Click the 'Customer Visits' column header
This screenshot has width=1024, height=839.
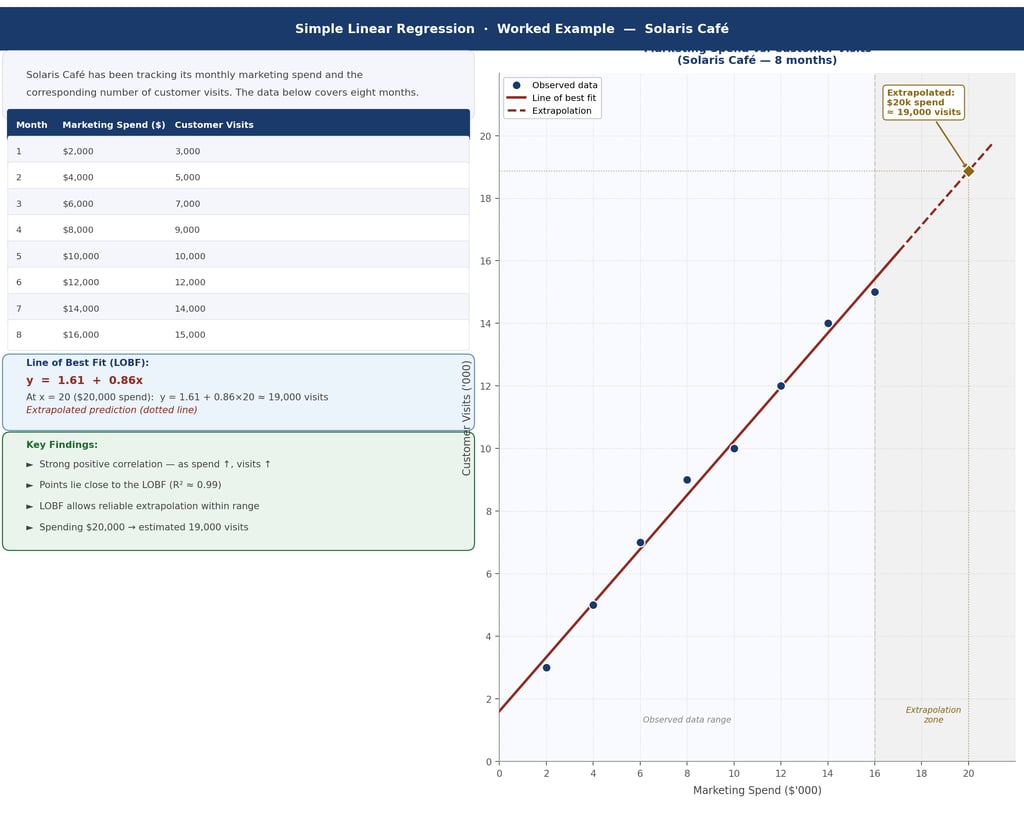coord(214,125)
